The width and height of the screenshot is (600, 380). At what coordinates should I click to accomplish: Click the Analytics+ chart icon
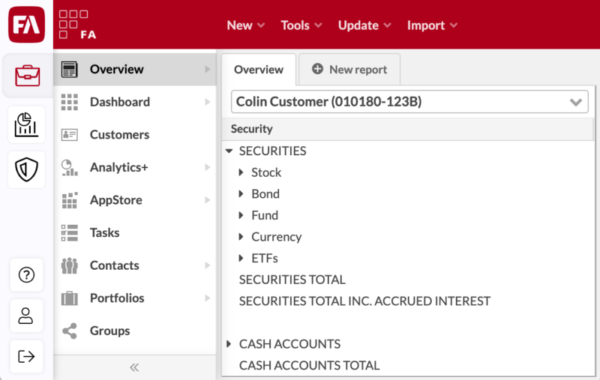[x=69, y=168]
